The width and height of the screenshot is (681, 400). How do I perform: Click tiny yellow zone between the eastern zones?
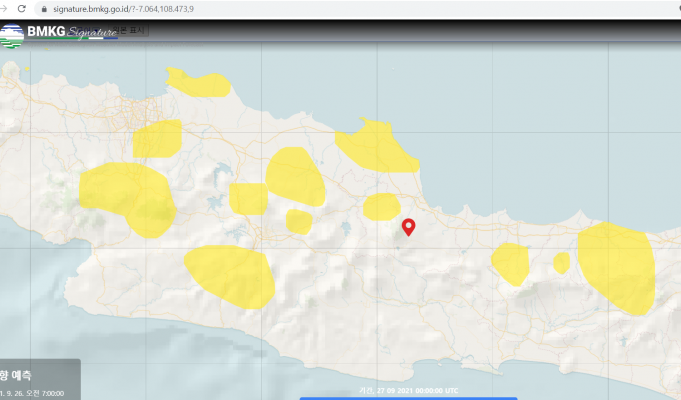(562, 263)
